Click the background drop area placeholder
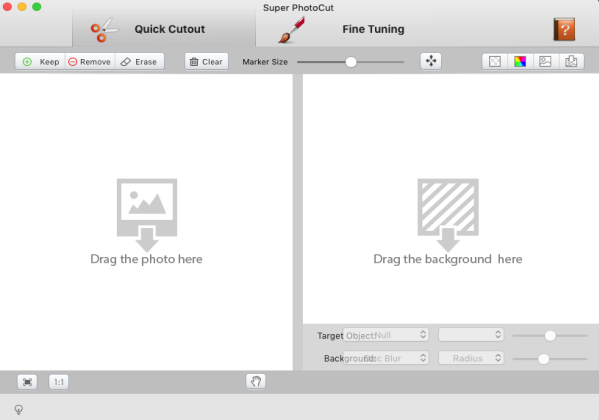This screenshot has width=599, height=420. (448, 215)
